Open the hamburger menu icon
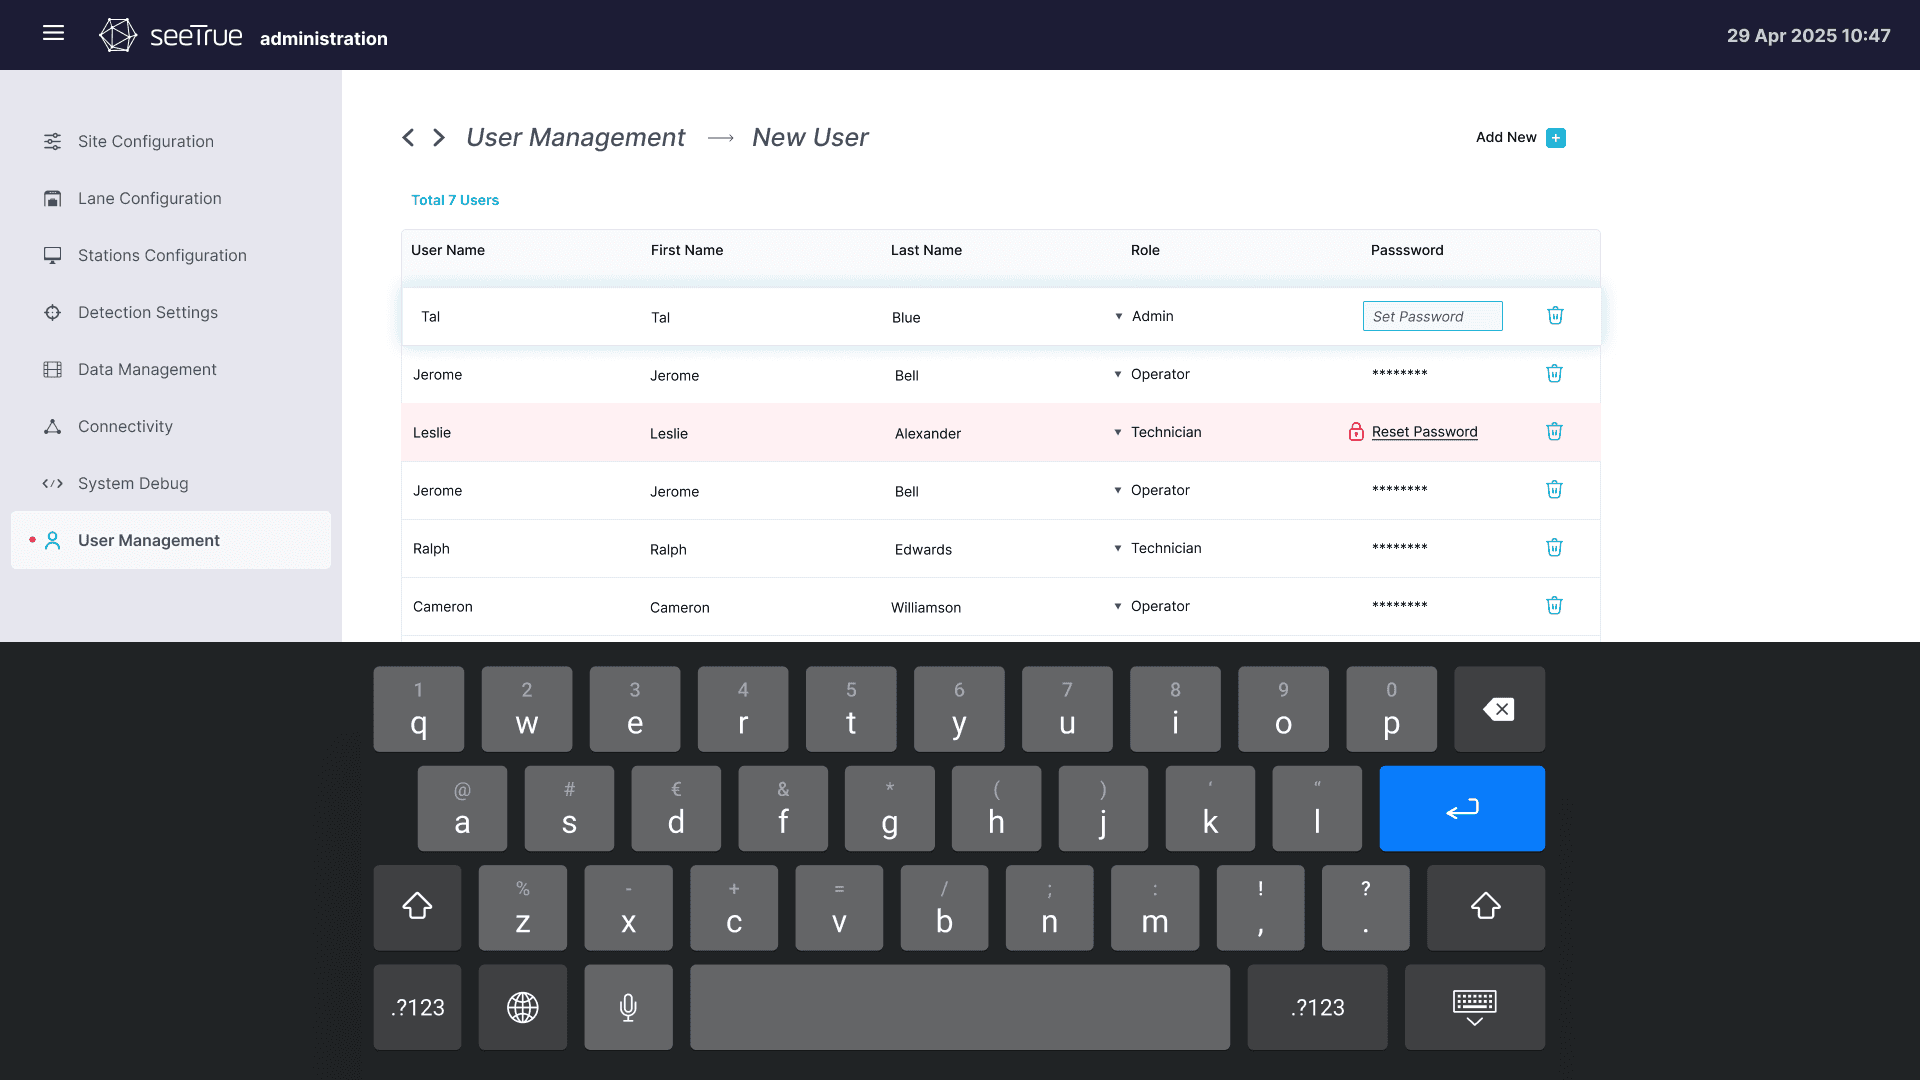This screenshot has height=1080, width=1920. pos(54,34)
